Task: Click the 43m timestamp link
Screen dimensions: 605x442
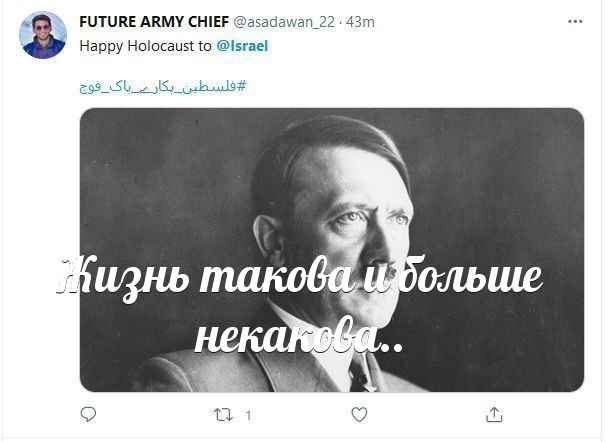Action: click(x=360, y=22)
